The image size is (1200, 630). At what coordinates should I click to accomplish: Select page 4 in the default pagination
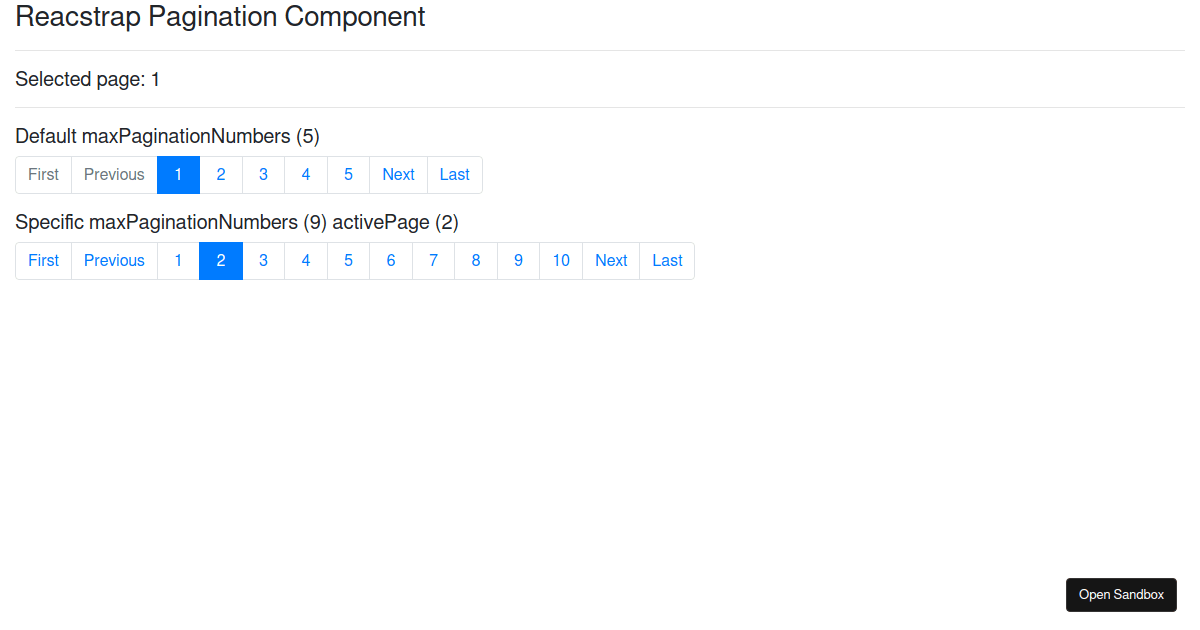[x=305, y=174]
